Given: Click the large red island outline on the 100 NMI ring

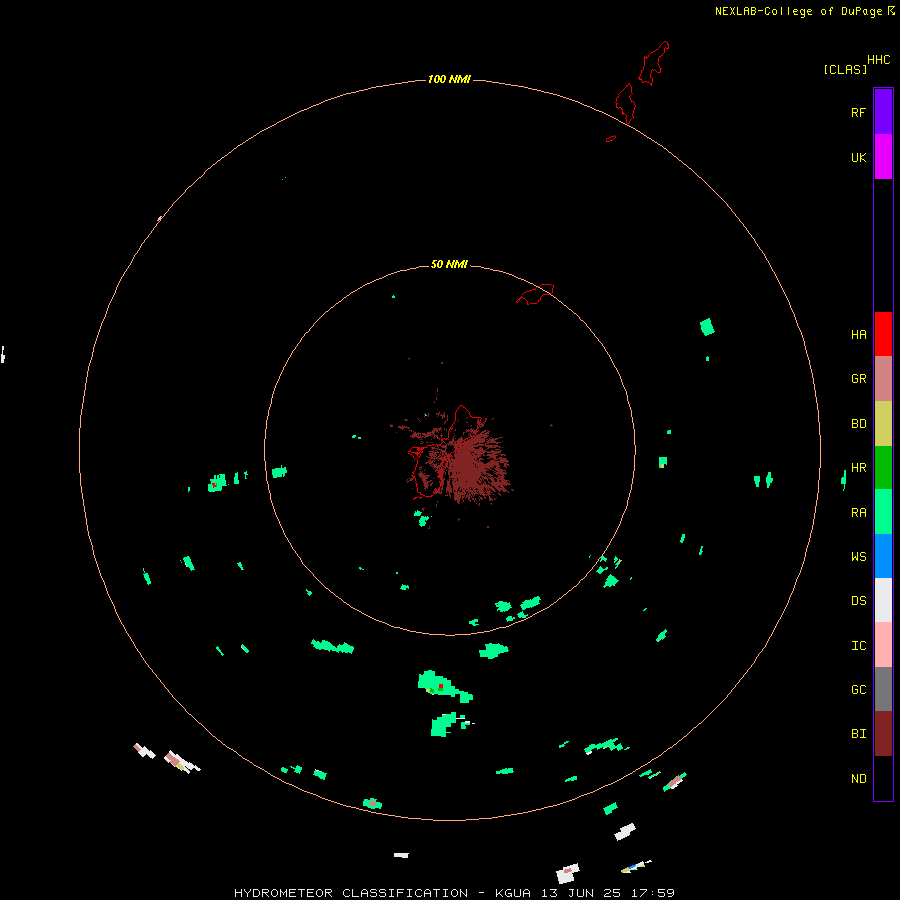Looking at the screenshot, I should coord(625,104).
